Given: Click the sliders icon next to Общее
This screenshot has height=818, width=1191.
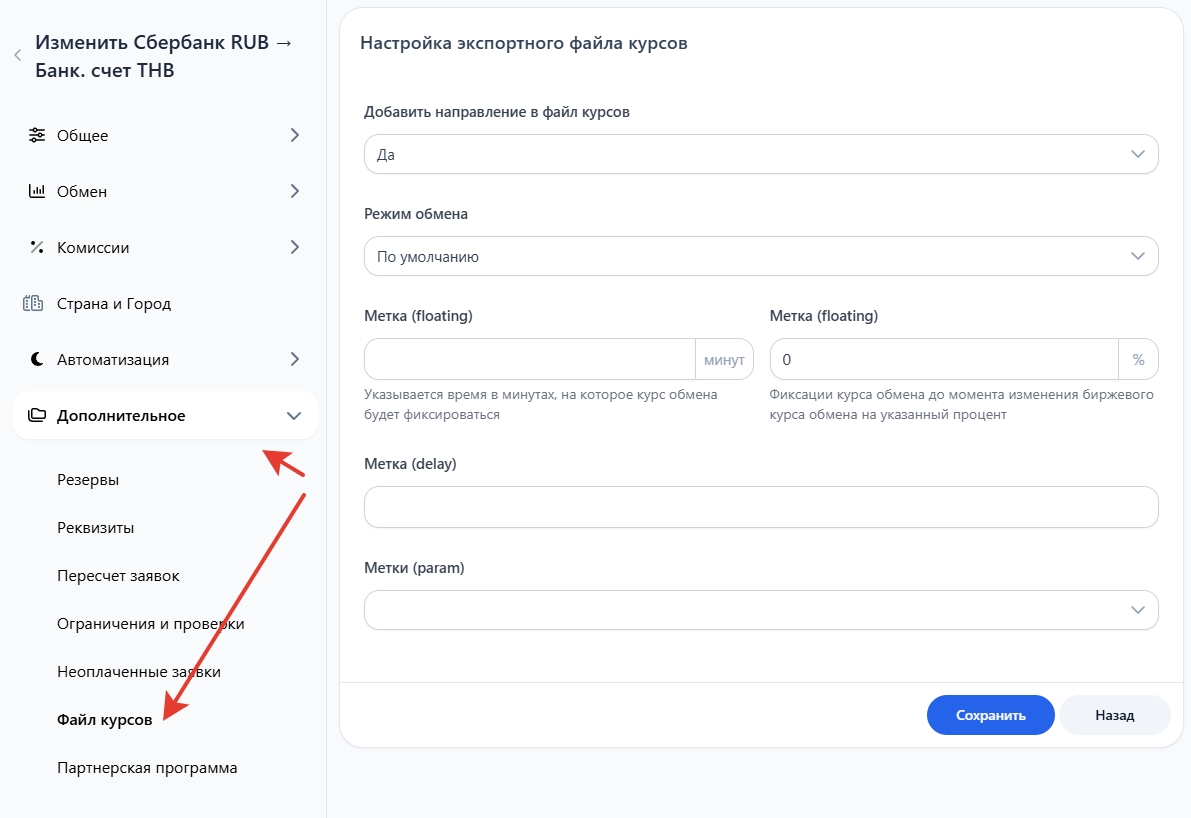Looking at the screenshot, I should [37, 135].
